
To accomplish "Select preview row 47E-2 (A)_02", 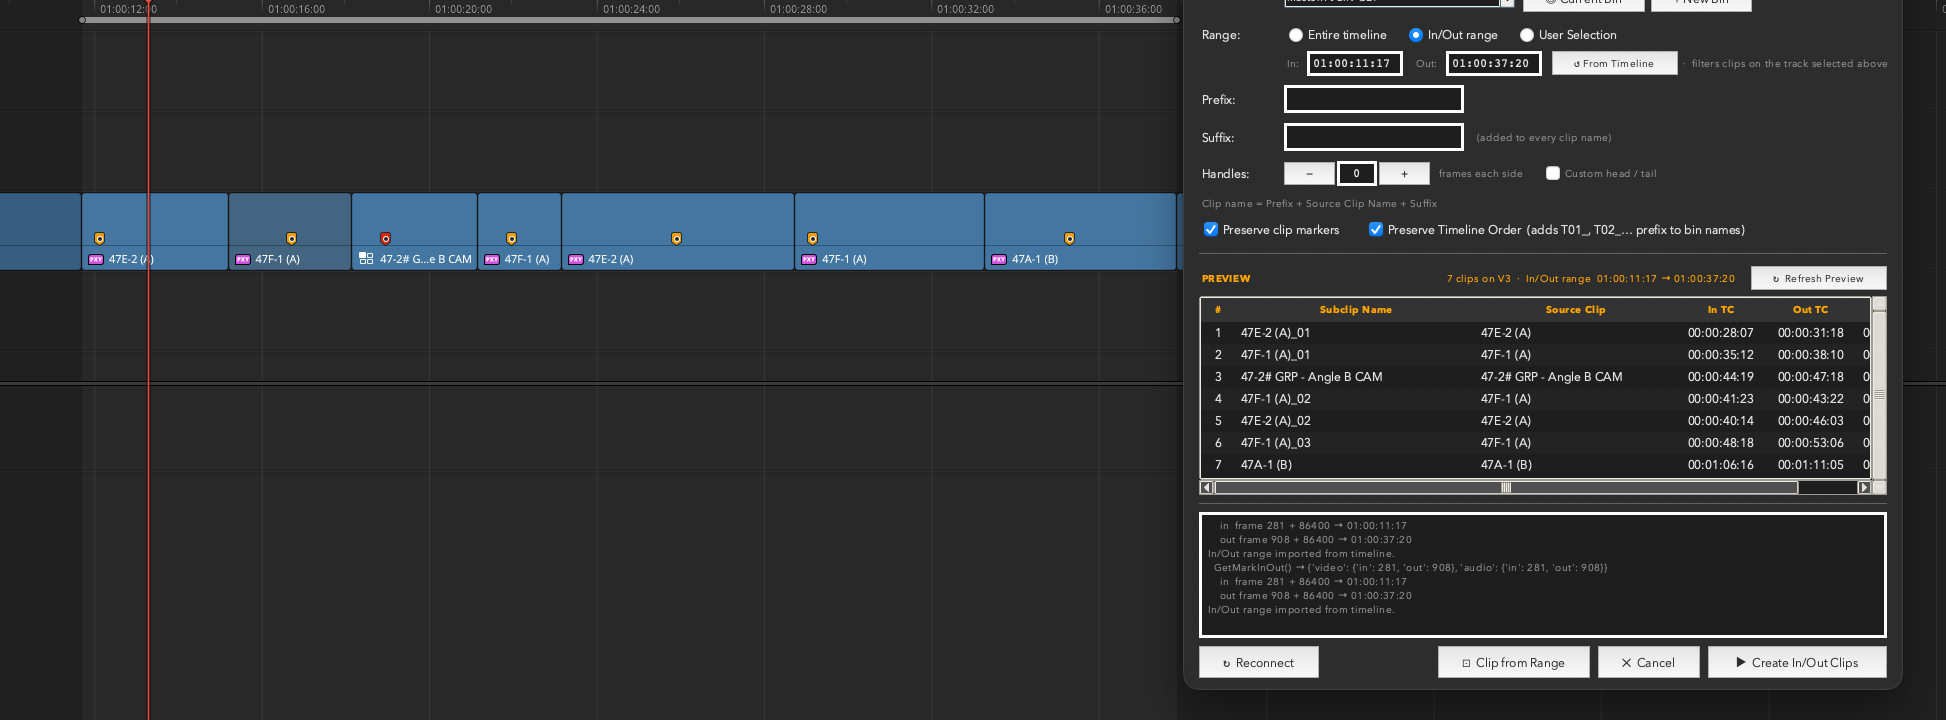I will pos(1536,421).
